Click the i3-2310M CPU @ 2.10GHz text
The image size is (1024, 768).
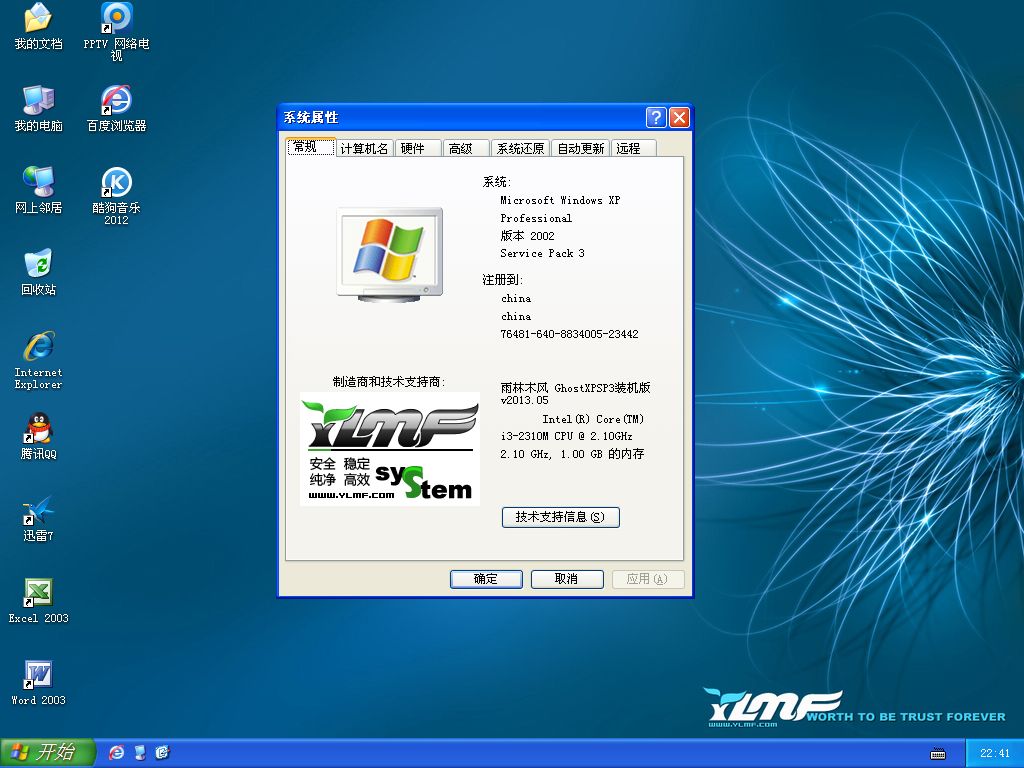pos(566,436)
